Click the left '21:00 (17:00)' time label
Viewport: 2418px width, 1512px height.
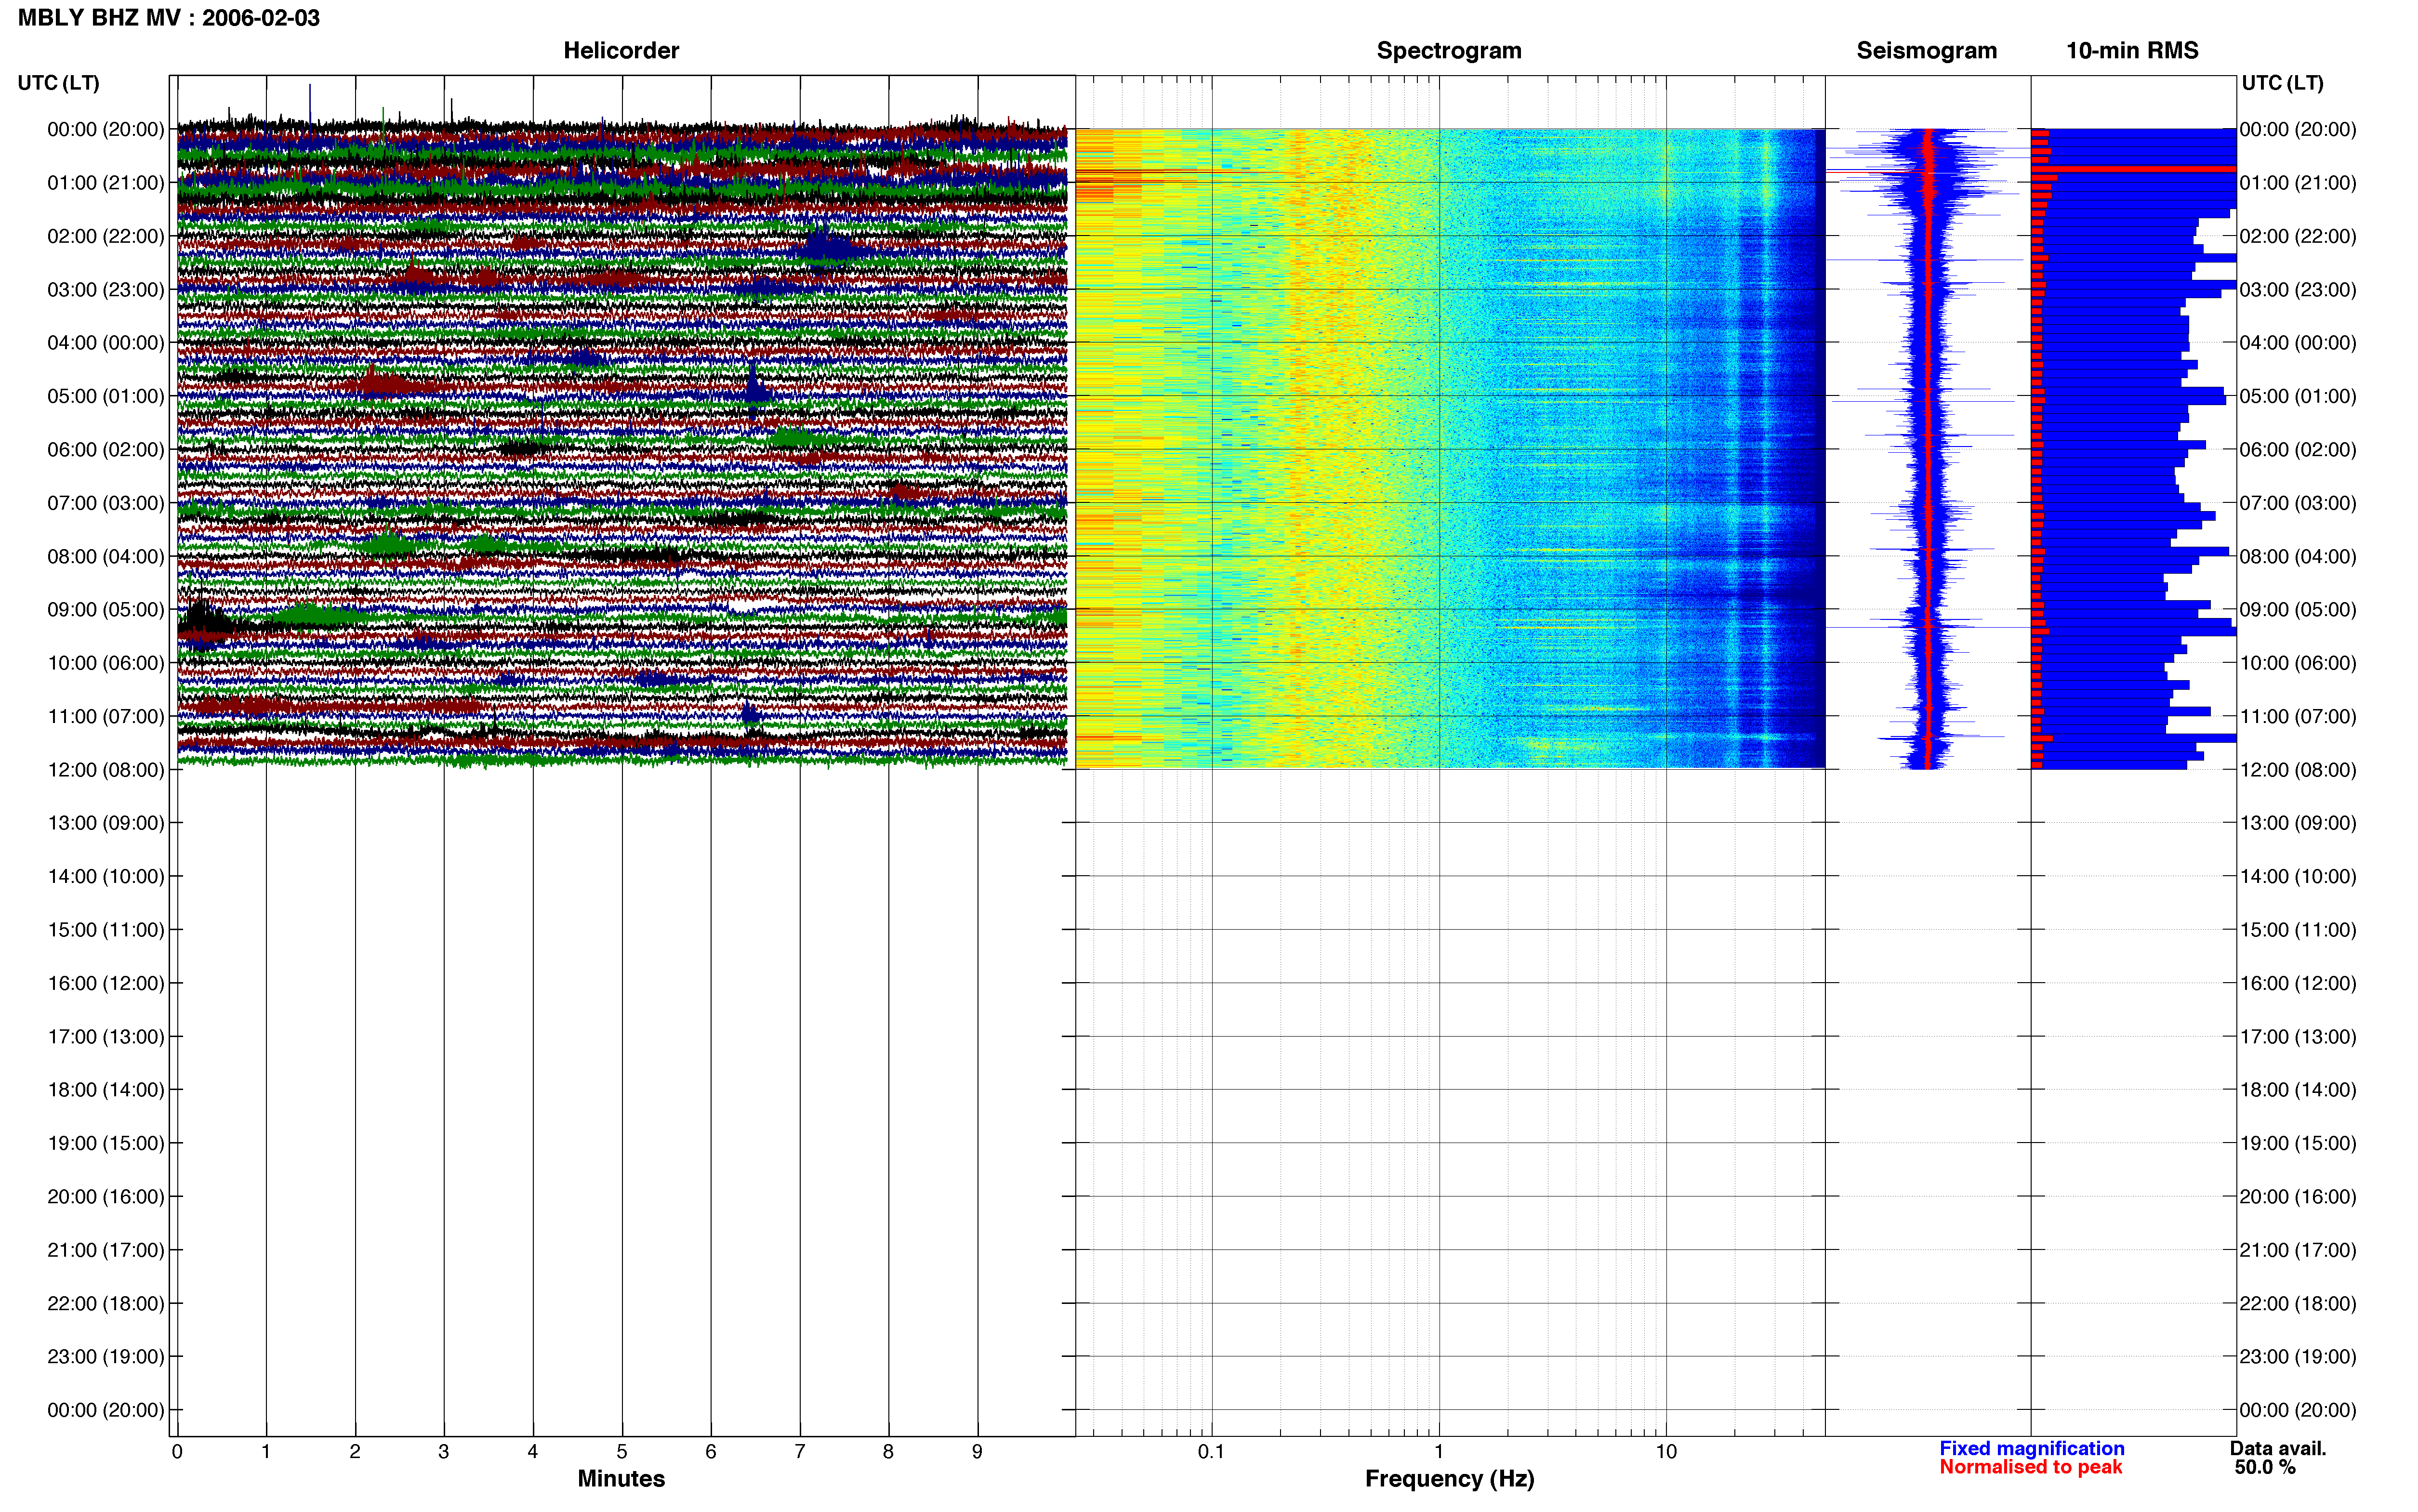click(x=106, y=1250)
